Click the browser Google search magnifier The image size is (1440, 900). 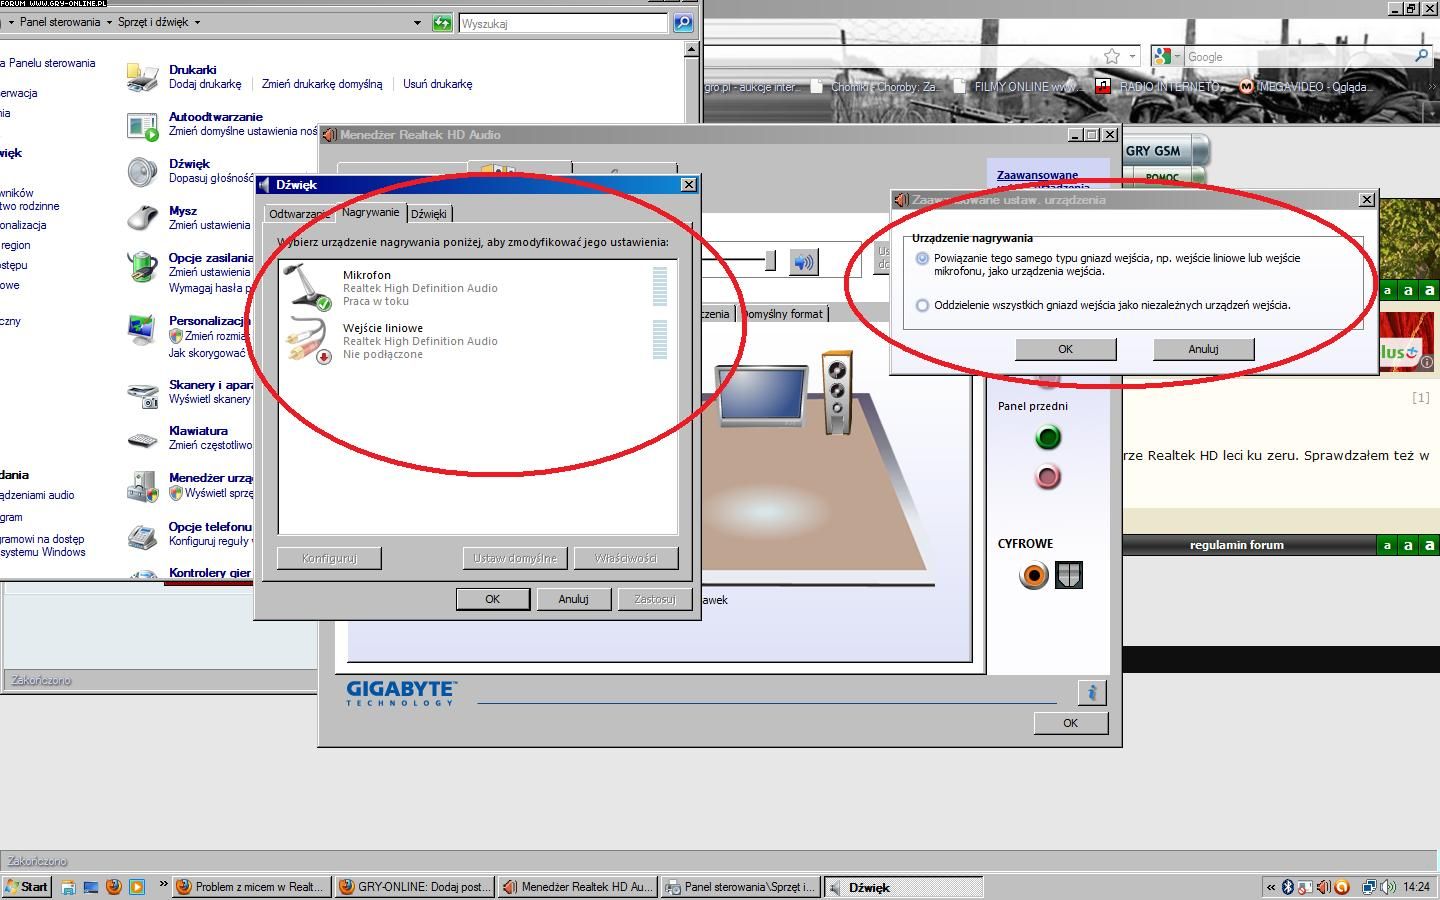point(1421,56)
